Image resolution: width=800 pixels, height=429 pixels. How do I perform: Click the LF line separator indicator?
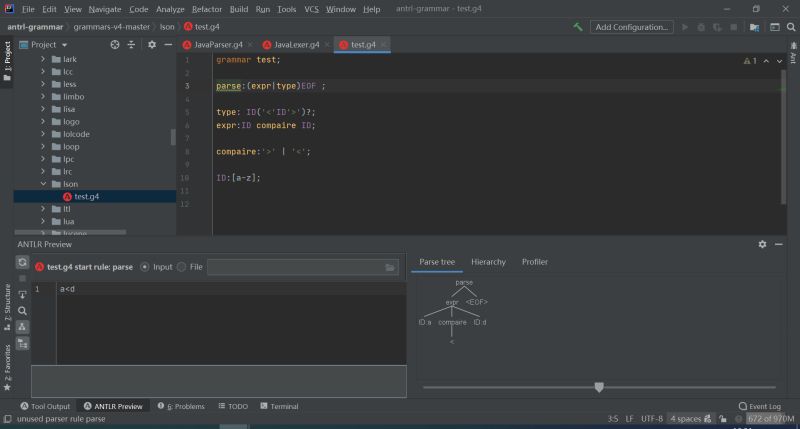tap(629, 419)
